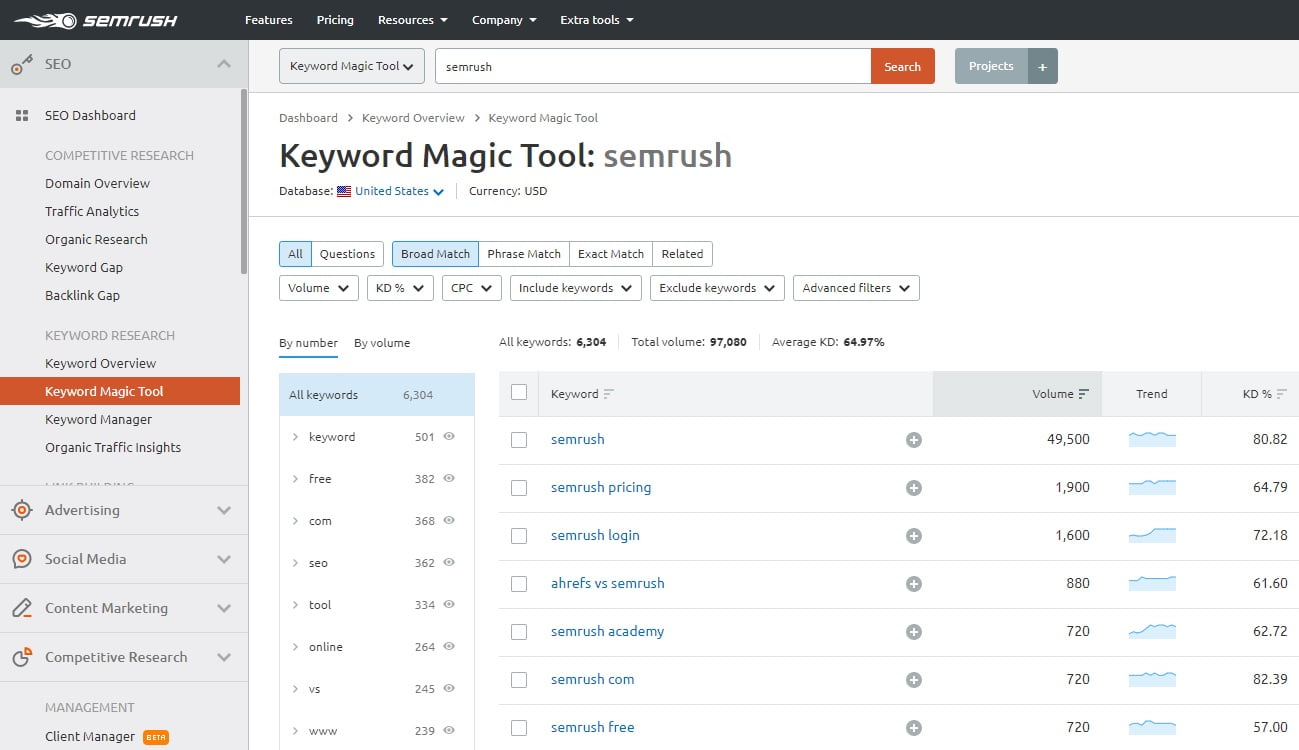Open the Related tab
Screen dimensions: 1299x750
[682, 254]
